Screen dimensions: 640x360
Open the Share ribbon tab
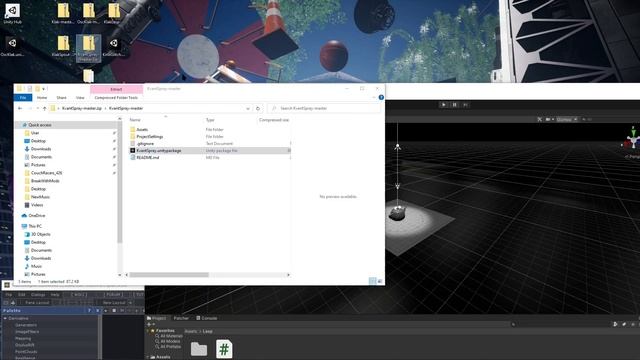click(61, 98)
